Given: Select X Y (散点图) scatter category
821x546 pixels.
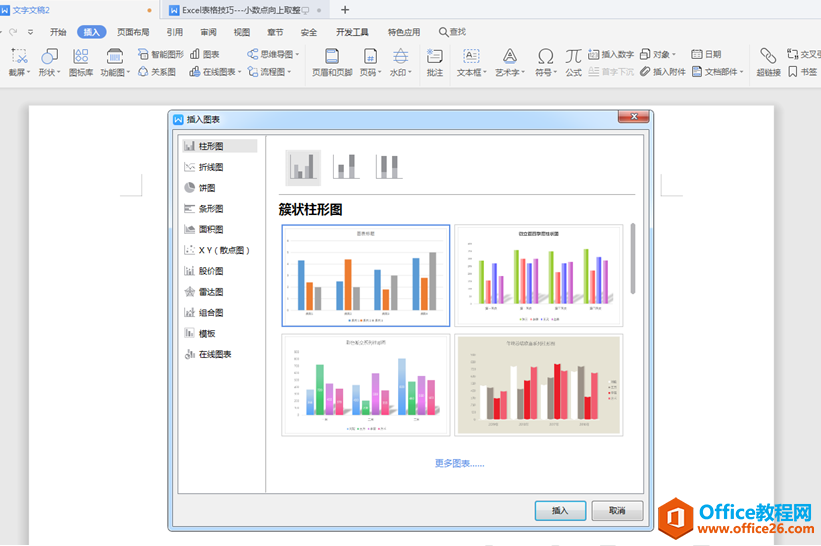Looking at the screenshot, I should pos(219,250).
